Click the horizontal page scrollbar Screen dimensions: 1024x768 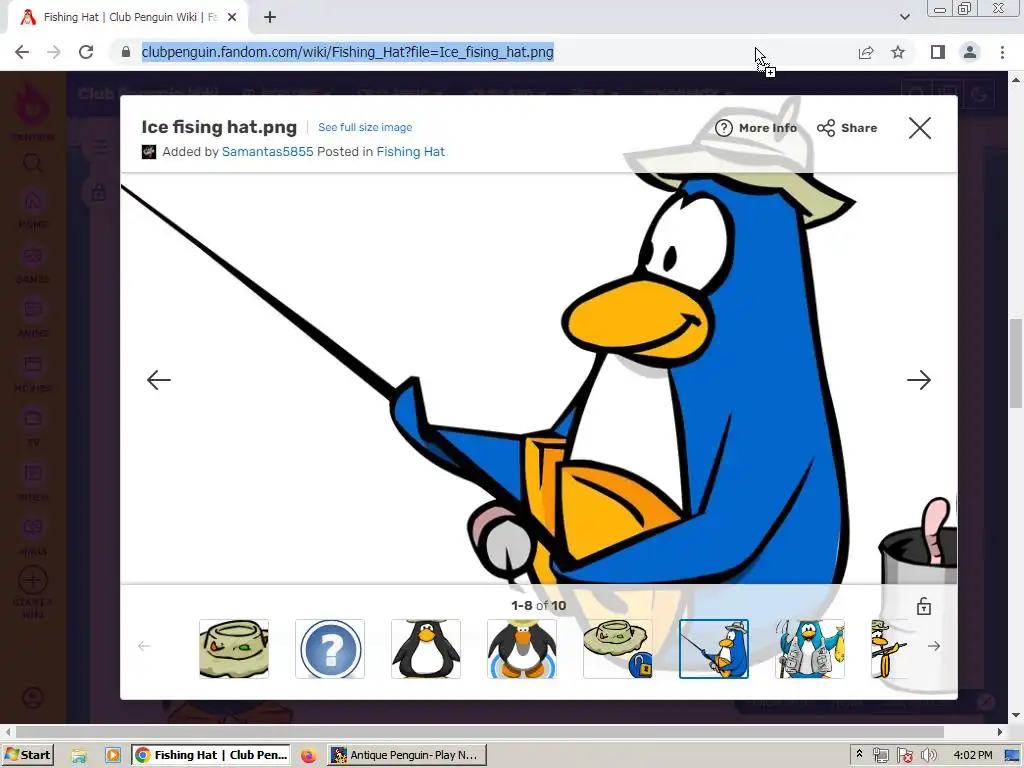click(x=480, y=731)
